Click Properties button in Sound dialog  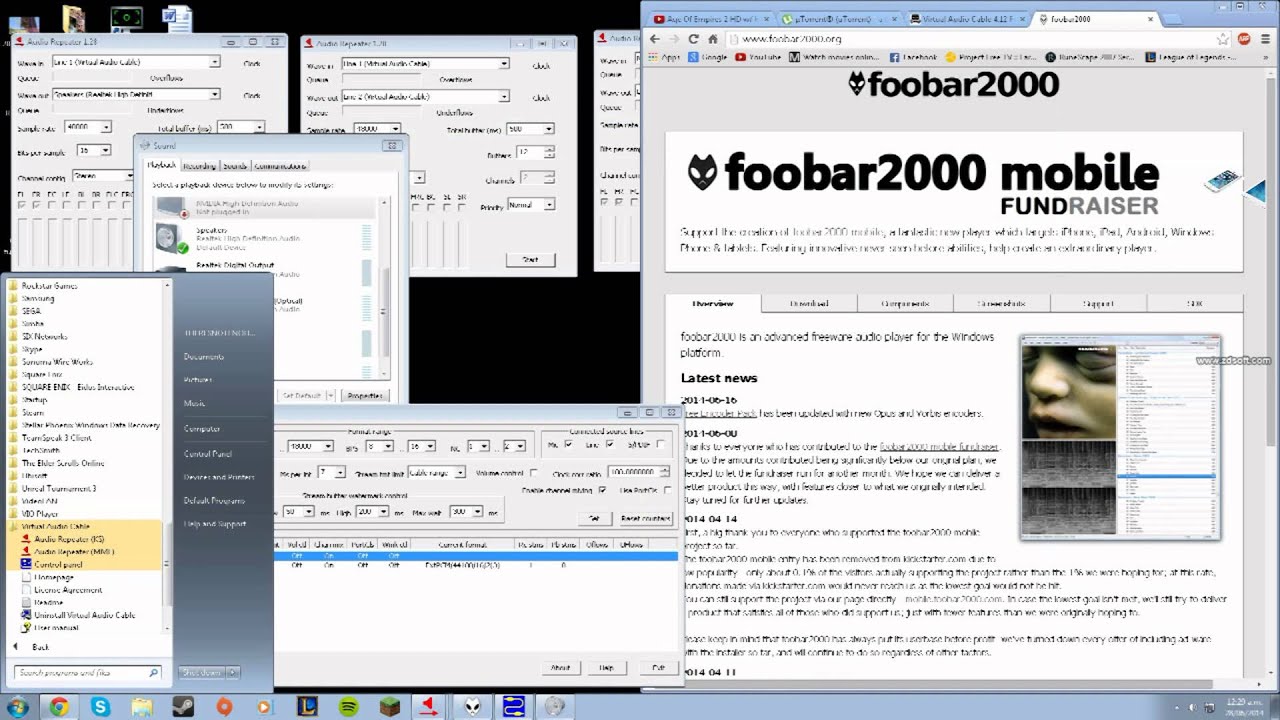pyautogui.click(x=365, y=395)
